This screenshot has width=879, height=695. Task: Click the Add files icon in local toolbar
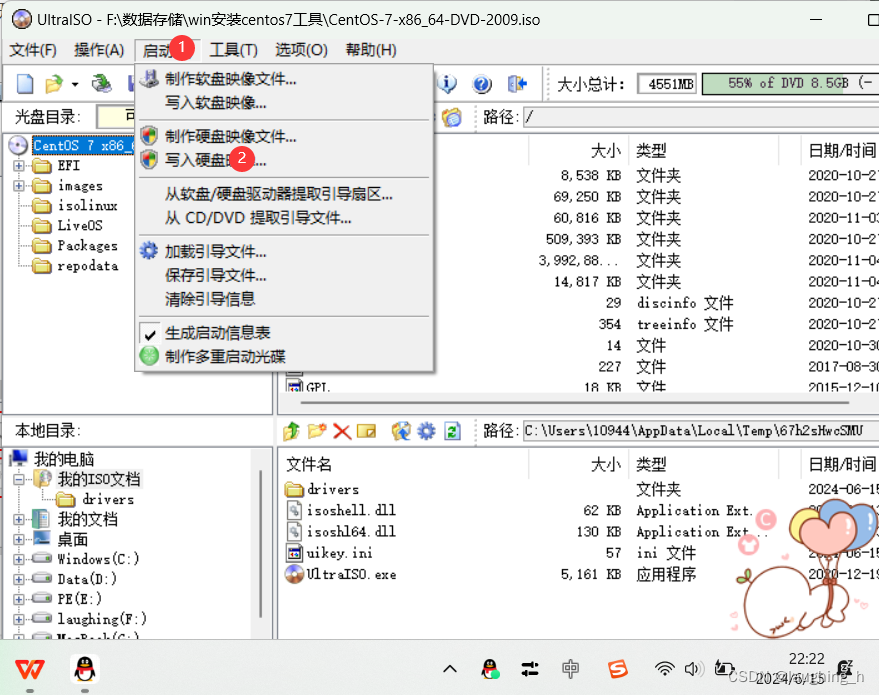pos(401,431)
